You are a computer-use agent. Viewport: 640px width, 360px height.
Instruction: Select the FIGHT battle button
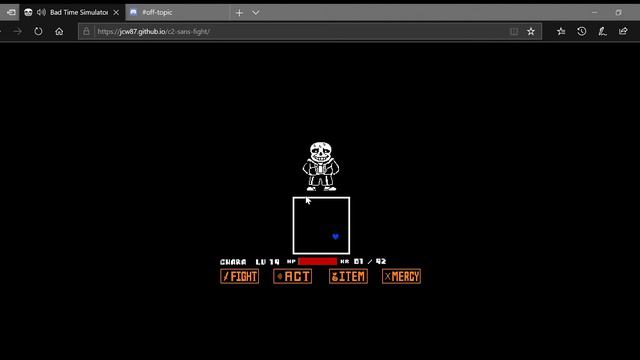tap(240, 276)
